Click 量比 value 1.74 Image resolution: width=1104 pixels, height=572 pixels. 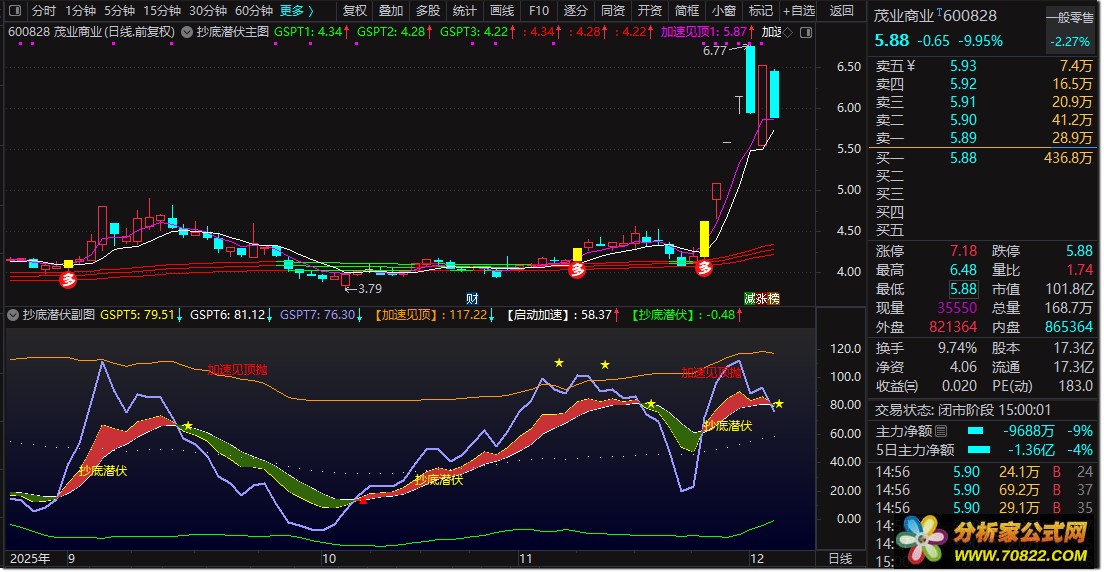coord(1079,271)
